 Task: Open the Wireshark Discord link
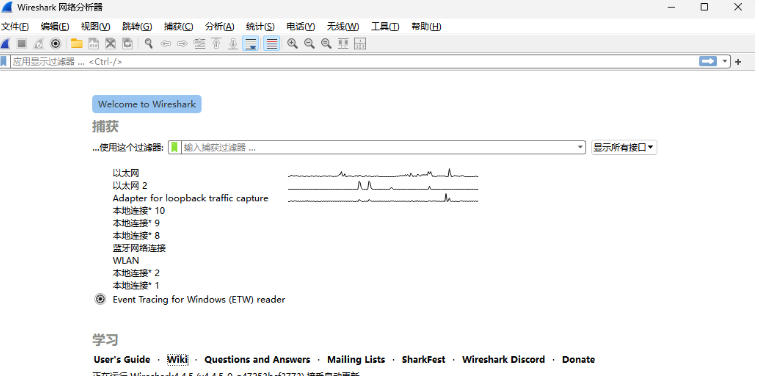coord(503,360)
